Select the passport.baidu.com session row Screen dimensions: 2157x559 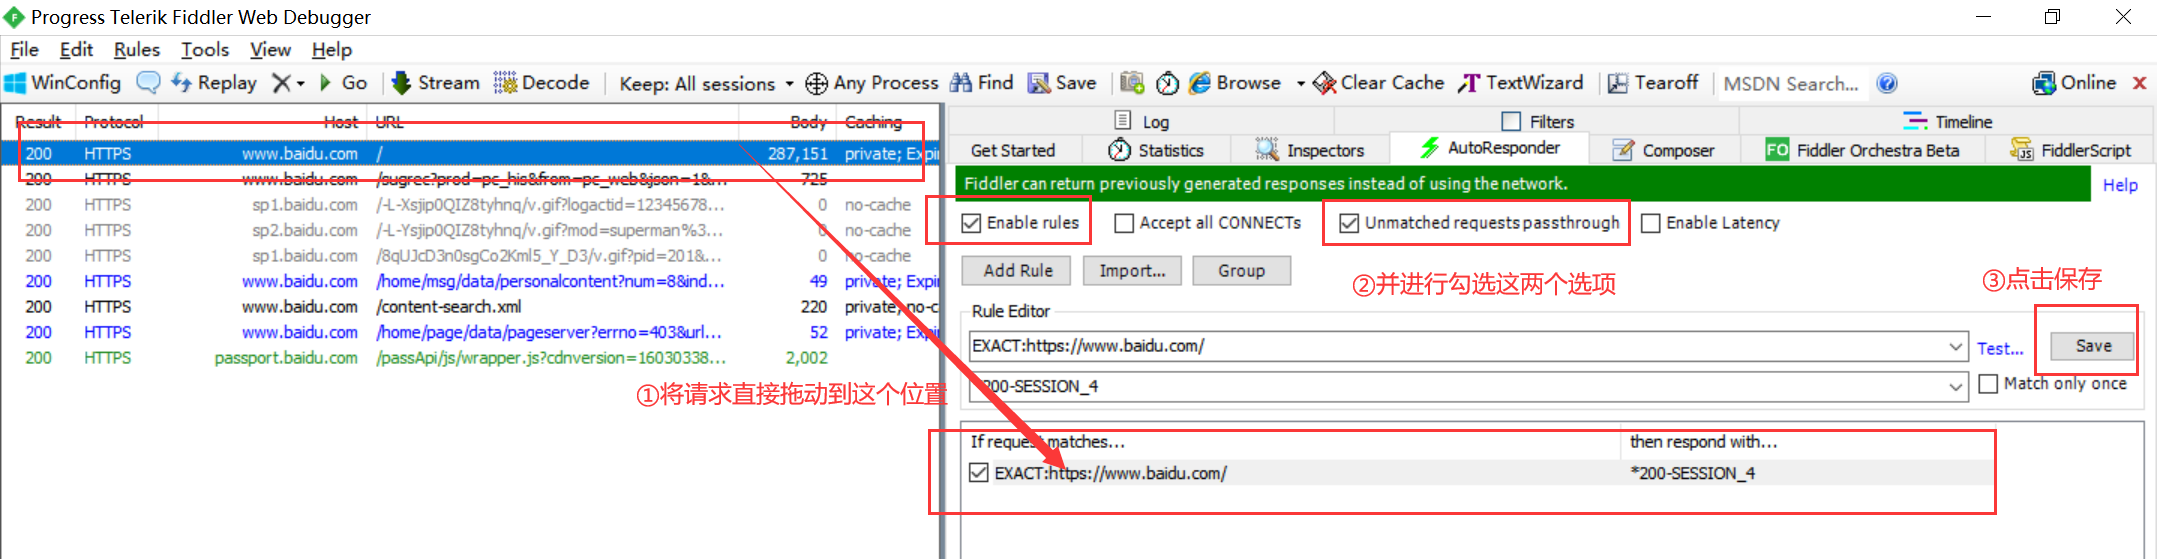pos(470,357)
